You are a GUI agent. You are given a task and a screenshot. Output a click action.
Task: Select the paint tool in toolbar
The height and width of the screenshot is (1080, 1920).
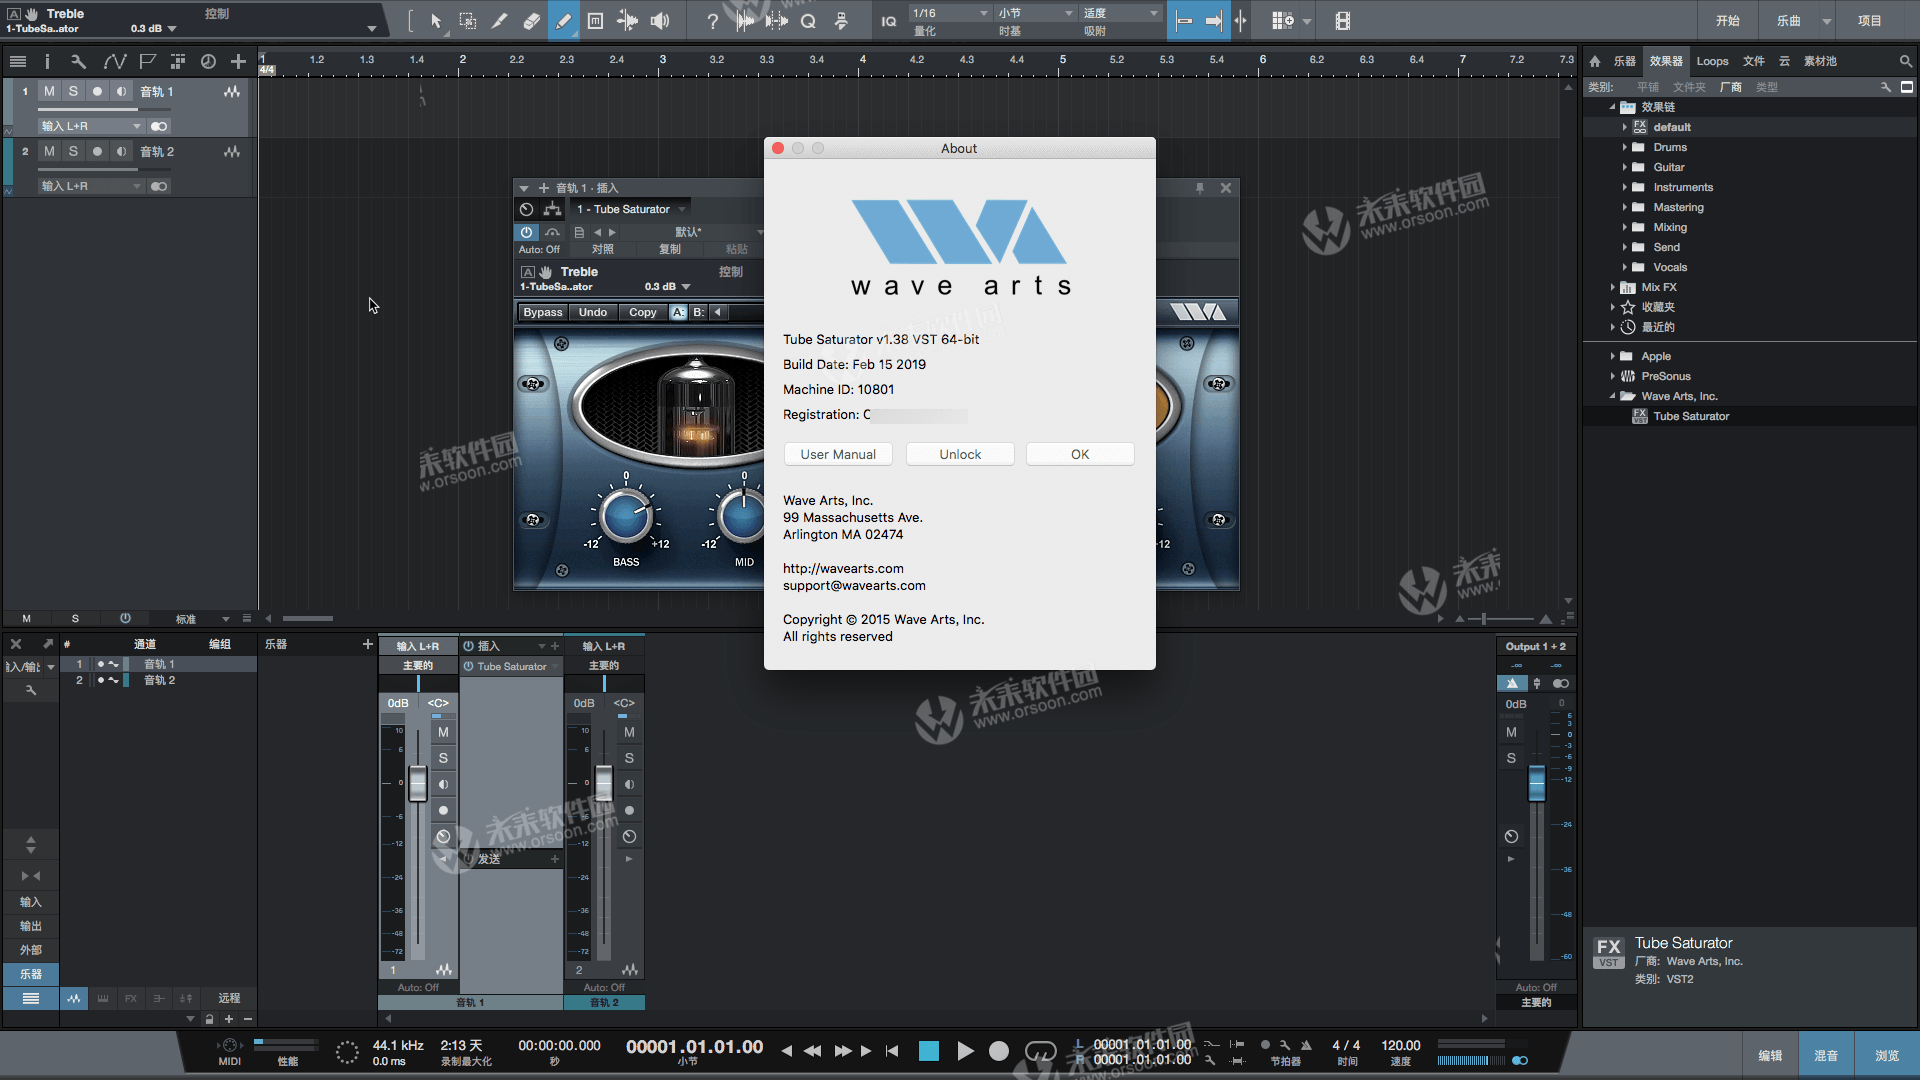(563, 21)
